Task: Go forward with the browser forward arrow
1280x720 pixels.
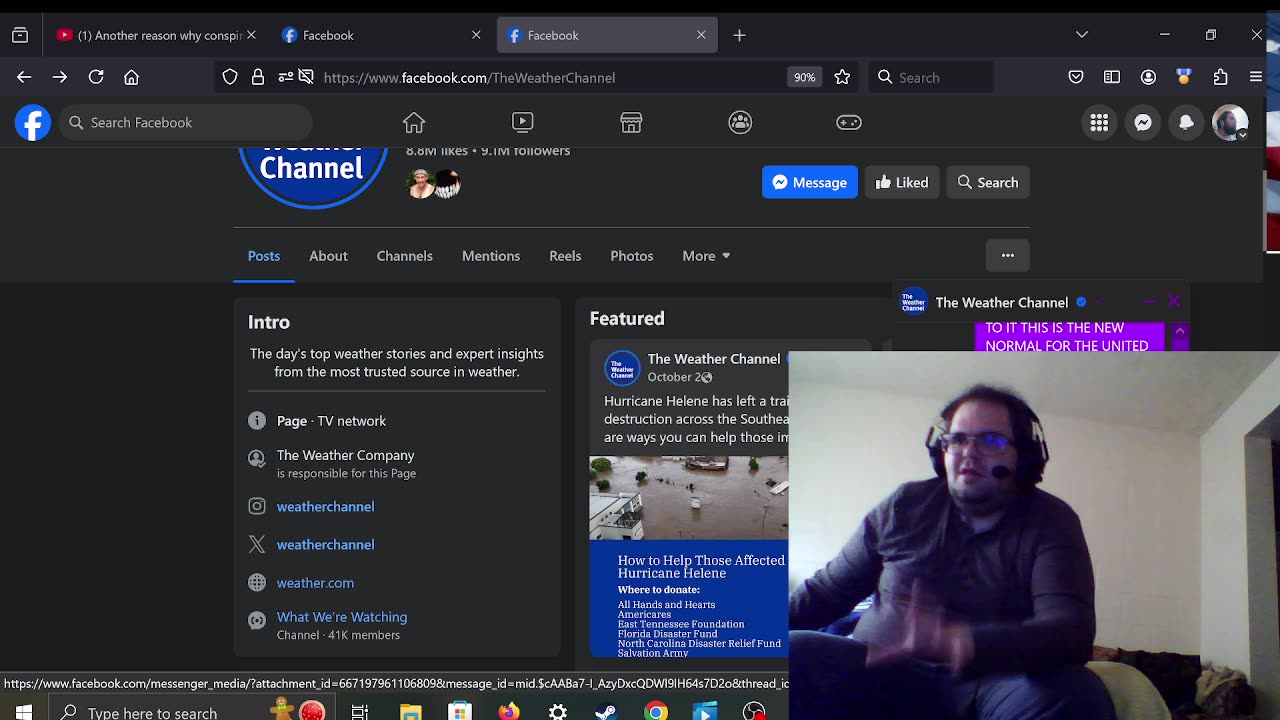Action: (60, 77)
